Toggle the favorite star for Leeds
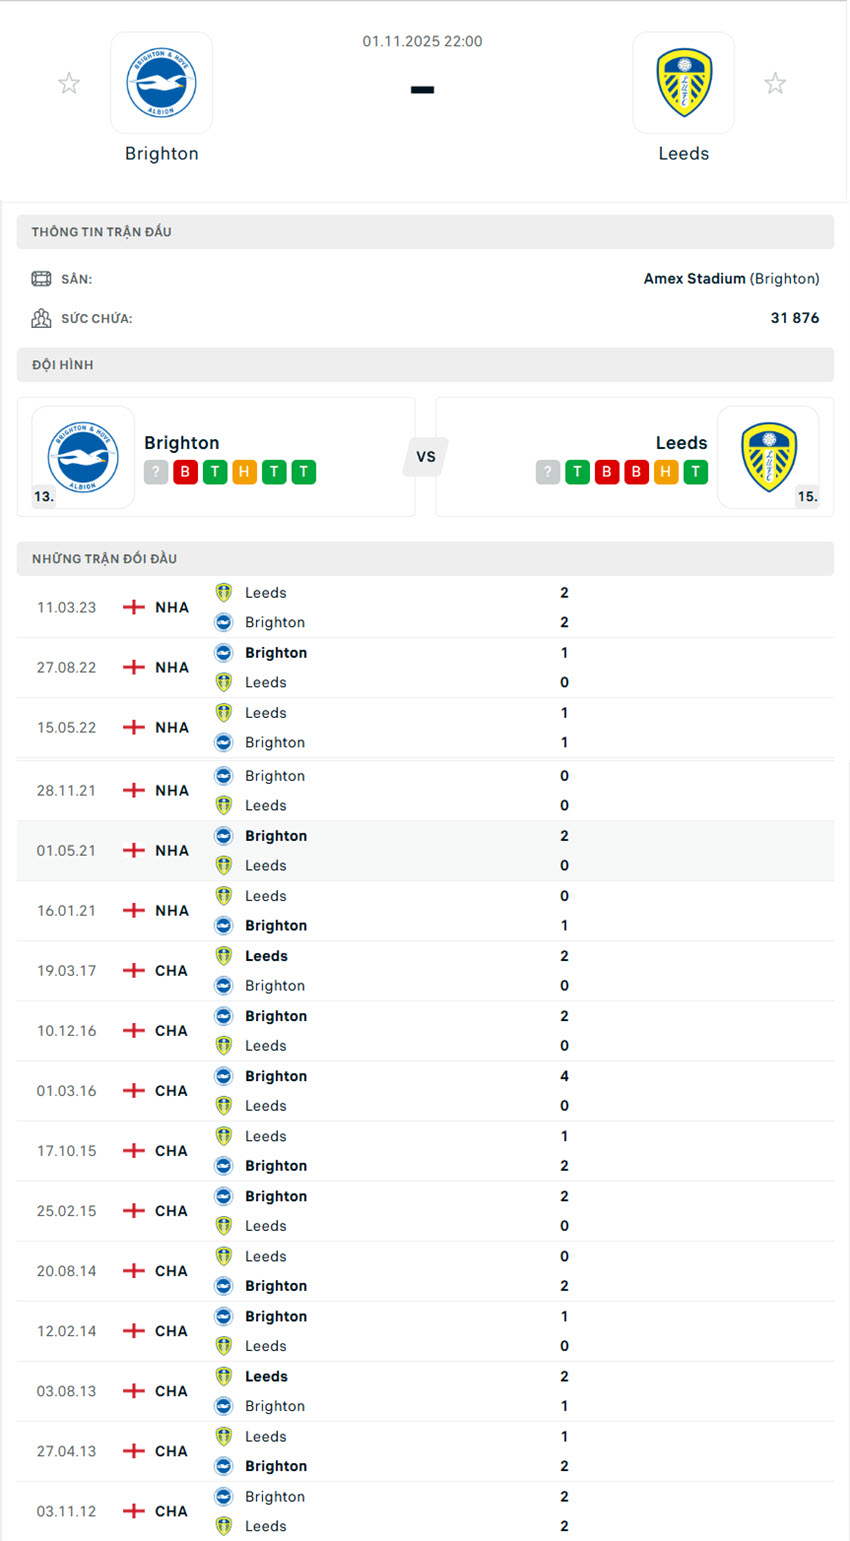Viewport: 850px width, 1541px height. coord(775,83)
